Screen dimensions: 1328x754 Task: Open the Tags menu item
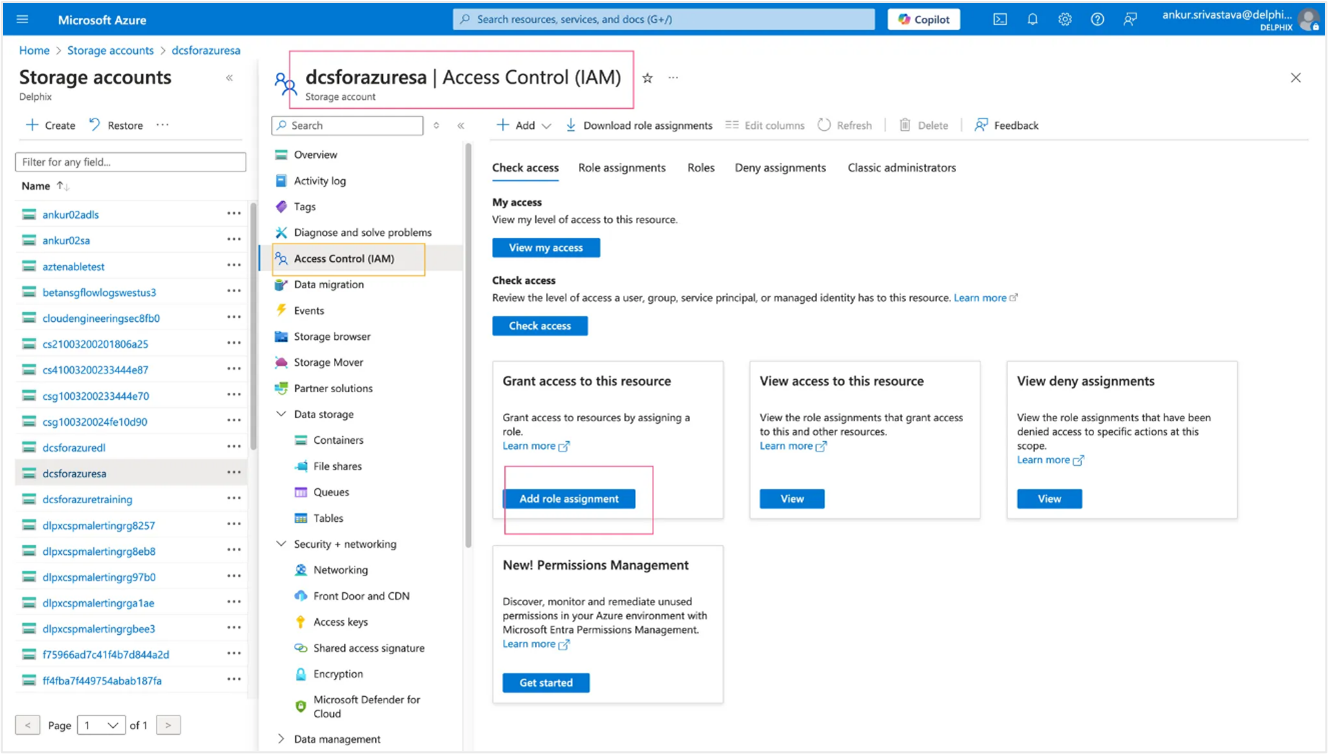[x=304, y=206]
